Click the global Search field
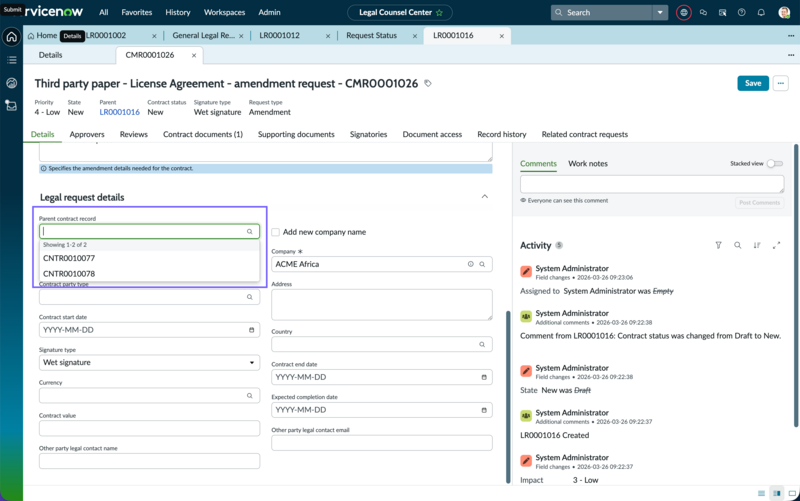 click(x=602, y=12)
